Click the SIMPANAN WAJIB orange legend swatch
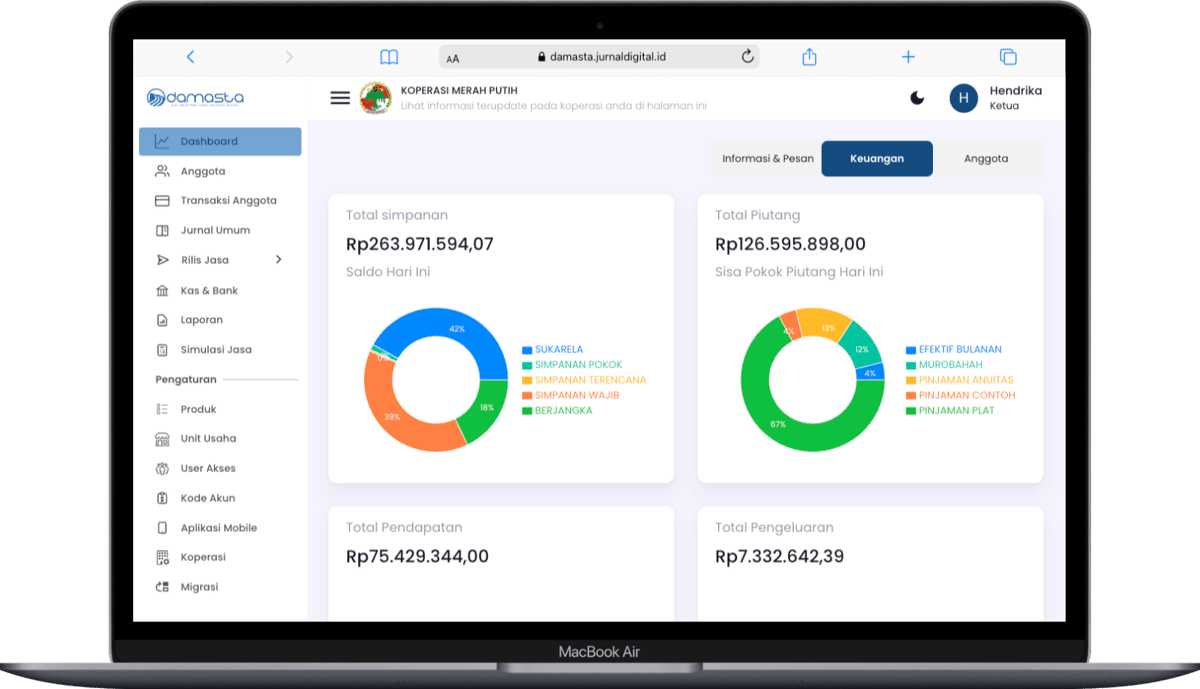The image size is (1200, 689). point(527,396)
